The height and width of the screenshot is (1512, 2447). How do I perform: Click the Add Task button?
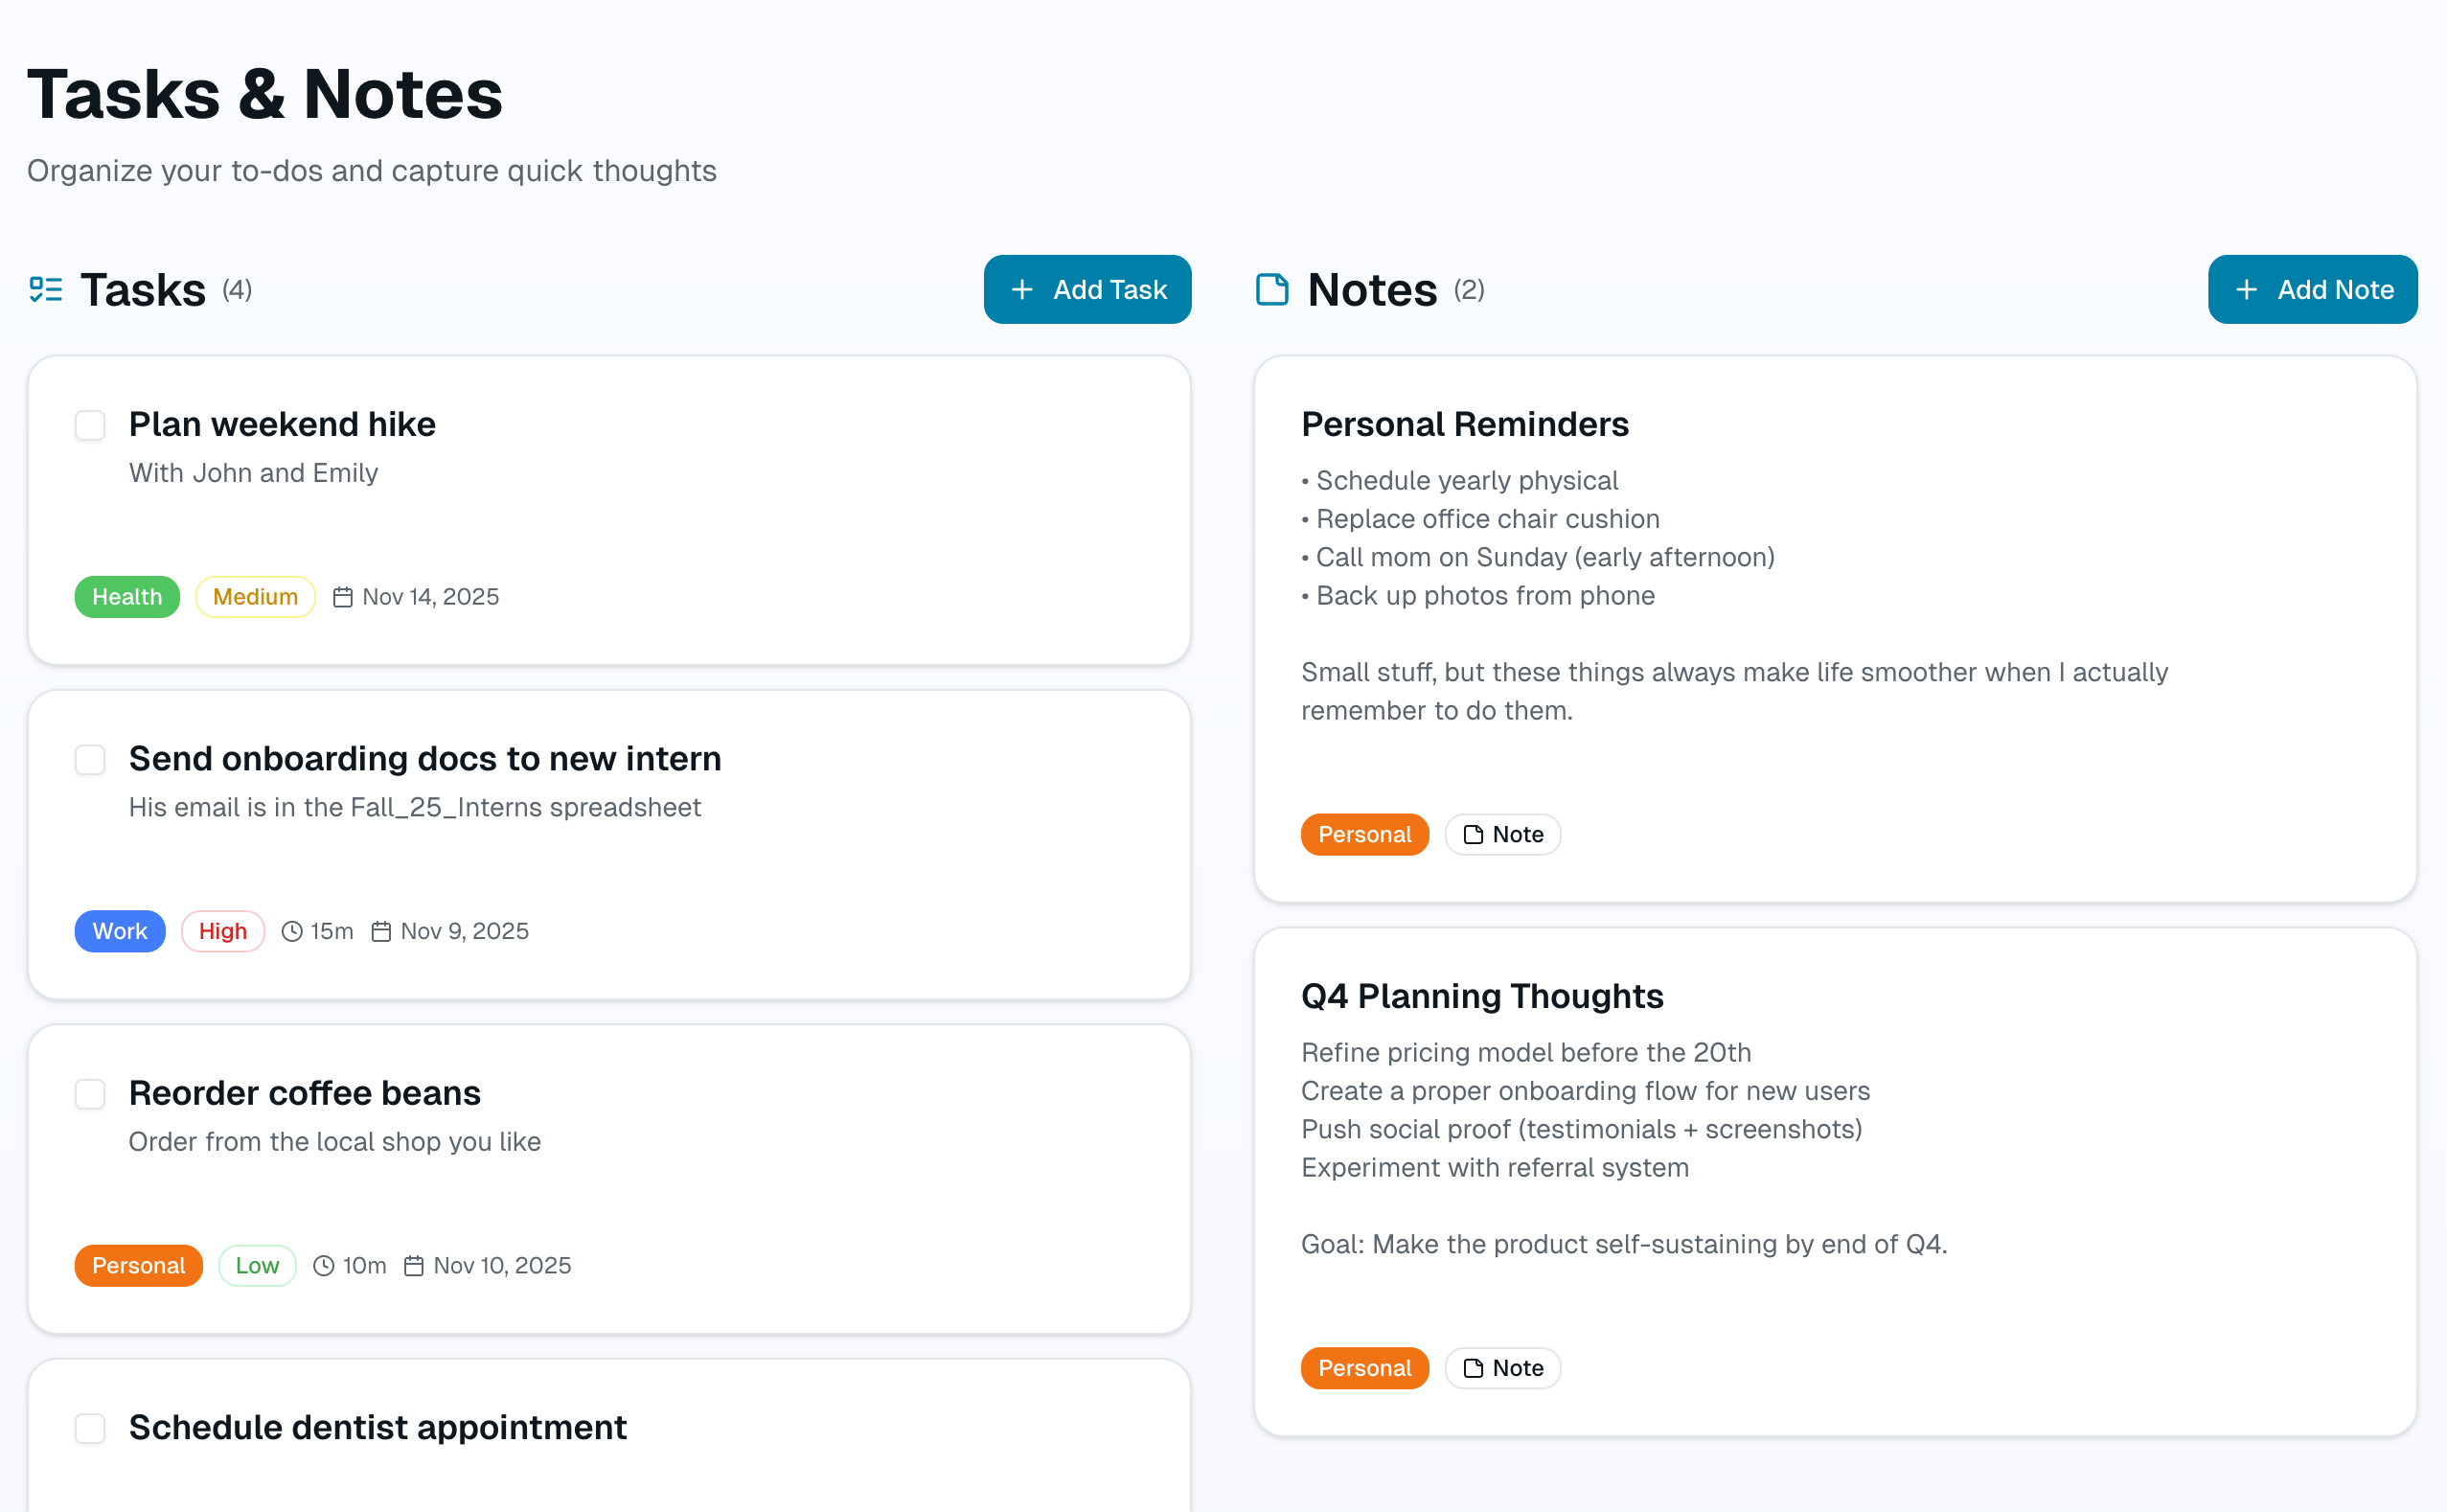tap(1088, 290)
